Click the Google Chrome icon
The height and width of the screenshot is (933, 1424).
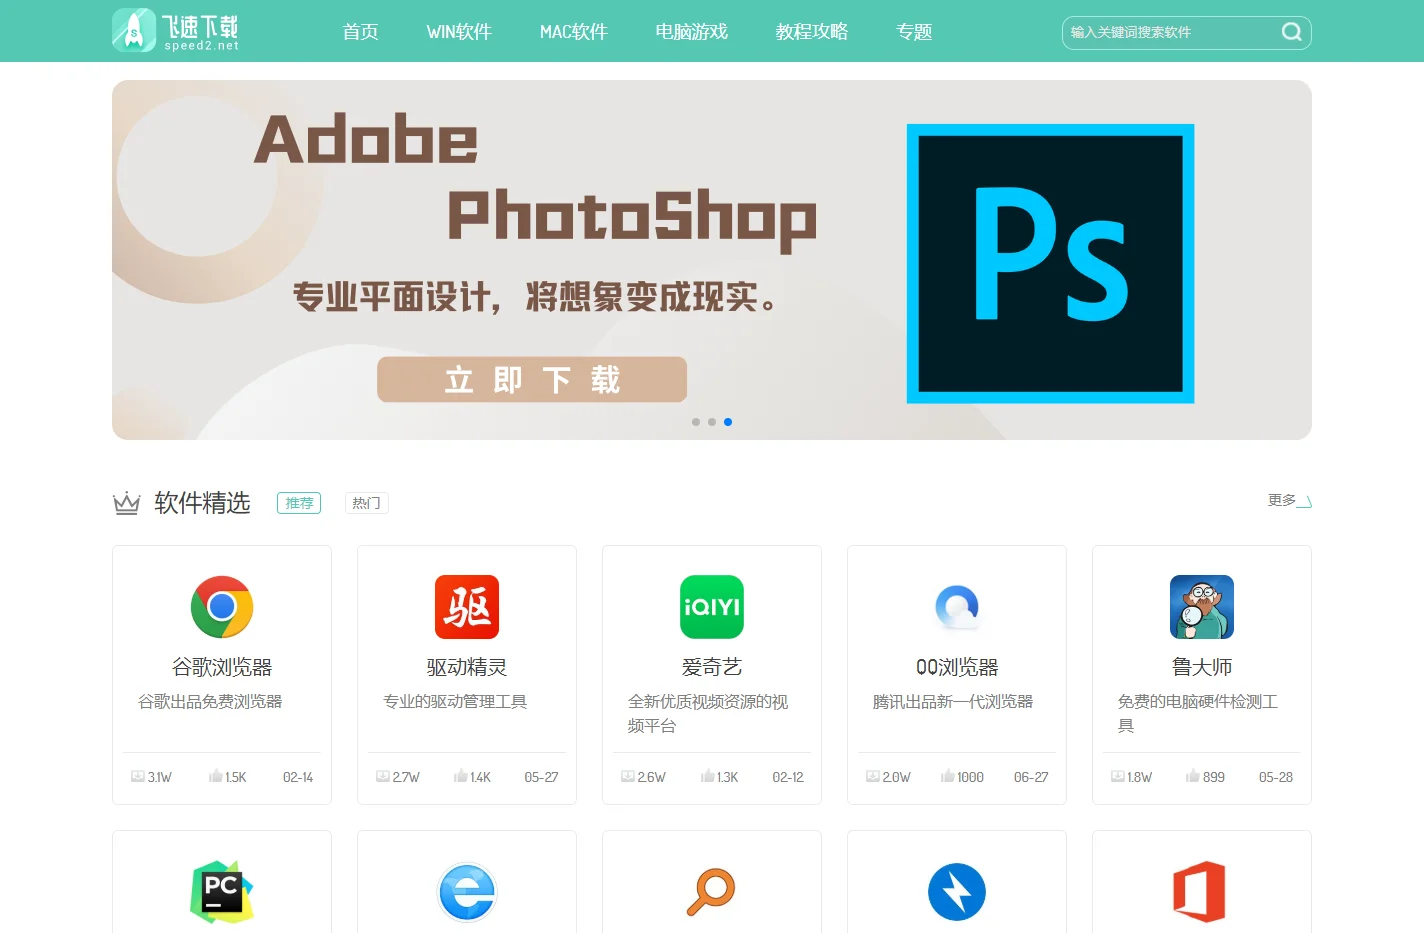click(222, 607)
